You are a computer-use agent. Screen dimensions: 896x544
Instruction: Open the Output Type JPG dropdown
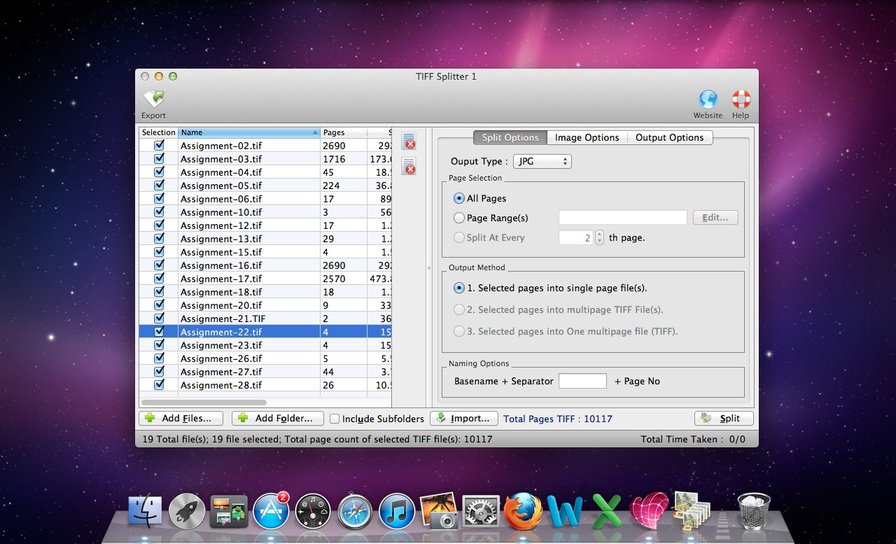(x=541, y=161)
